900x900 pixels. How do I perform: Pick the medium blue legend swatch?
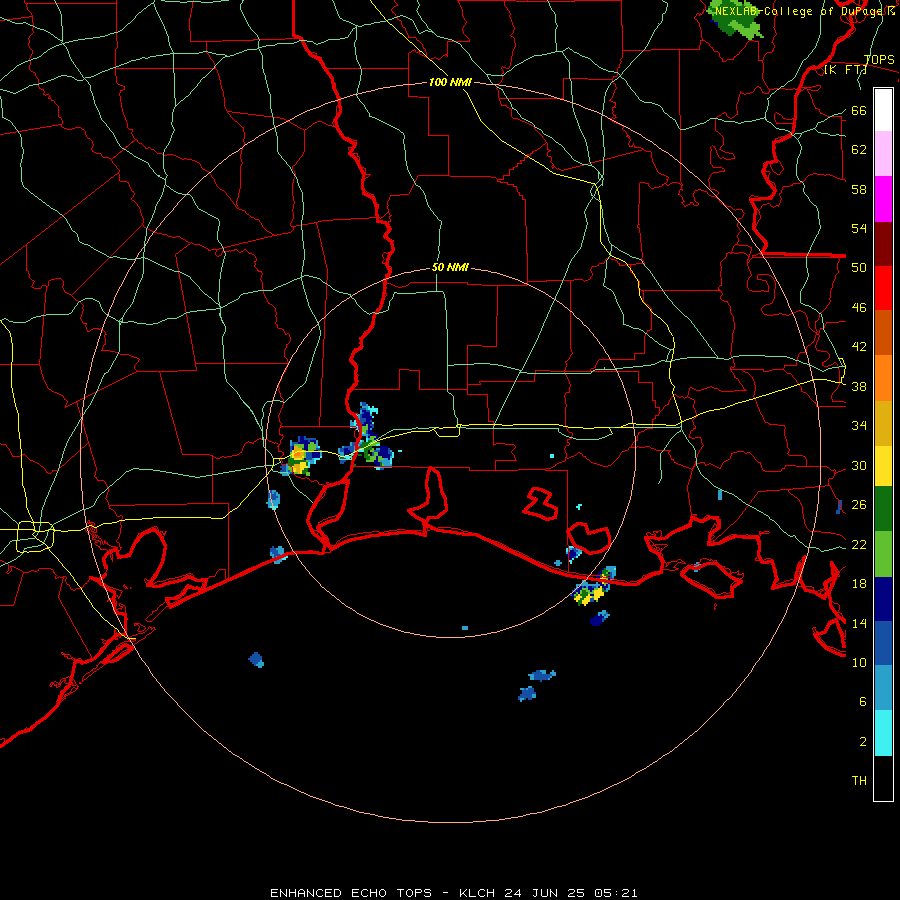[883, 643]
